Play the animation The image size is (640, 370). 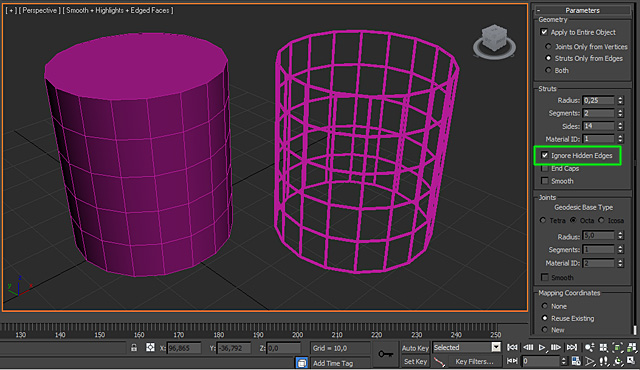pos(542,348)
